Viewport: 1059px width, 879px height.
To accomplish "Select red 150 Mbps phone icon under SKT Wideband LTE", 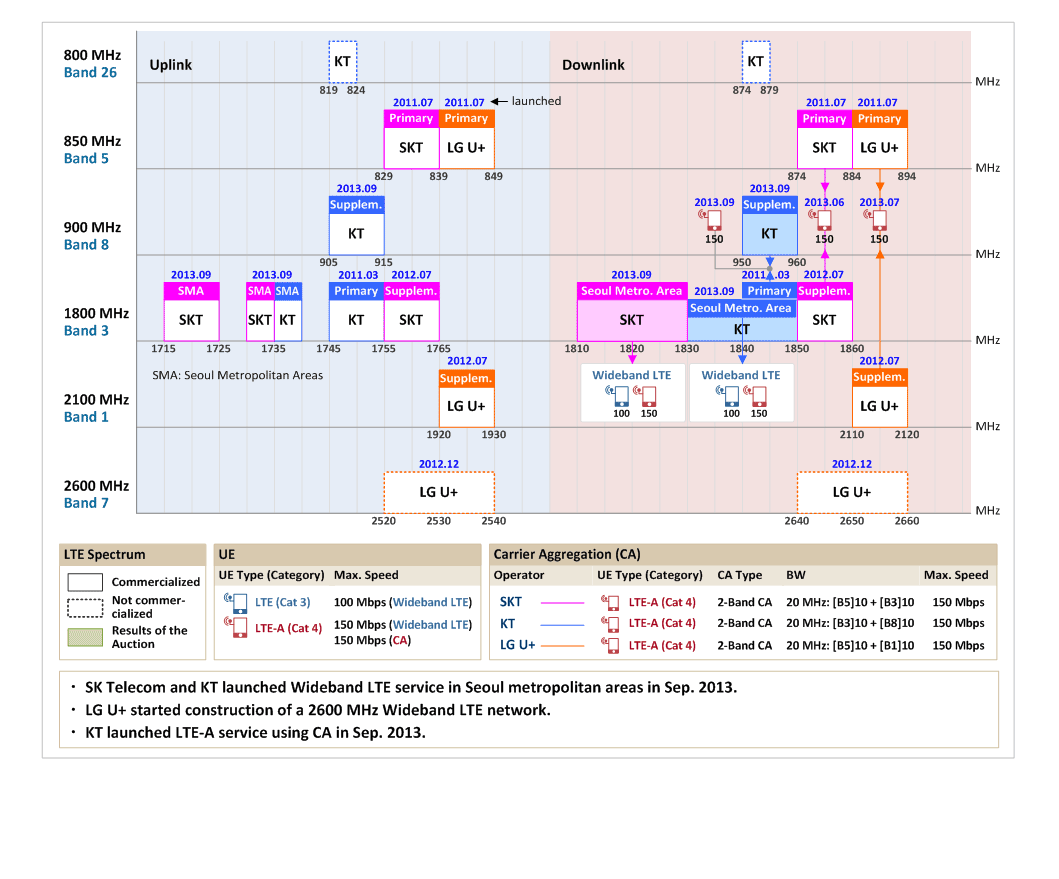I will pos(646,396).
